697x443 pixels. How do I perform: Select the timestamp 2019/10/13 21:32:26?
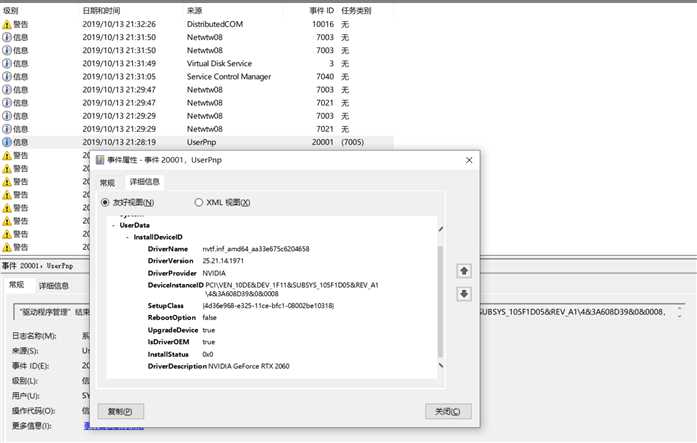point(119,24)
